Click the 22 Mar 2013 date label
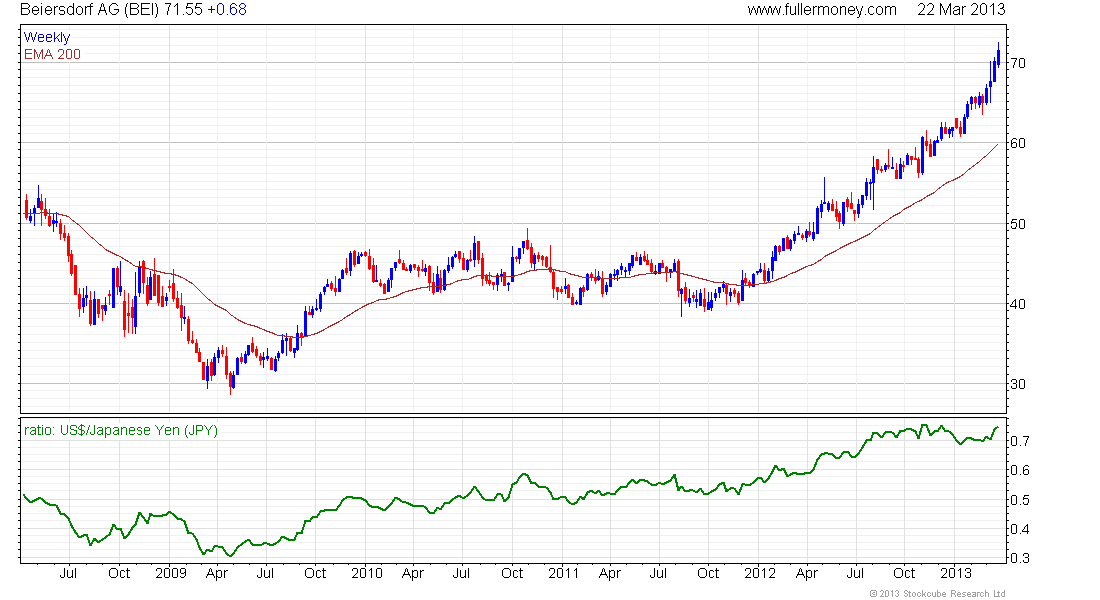Screen dimensions: 1100x600 click(x=961, y=10)
